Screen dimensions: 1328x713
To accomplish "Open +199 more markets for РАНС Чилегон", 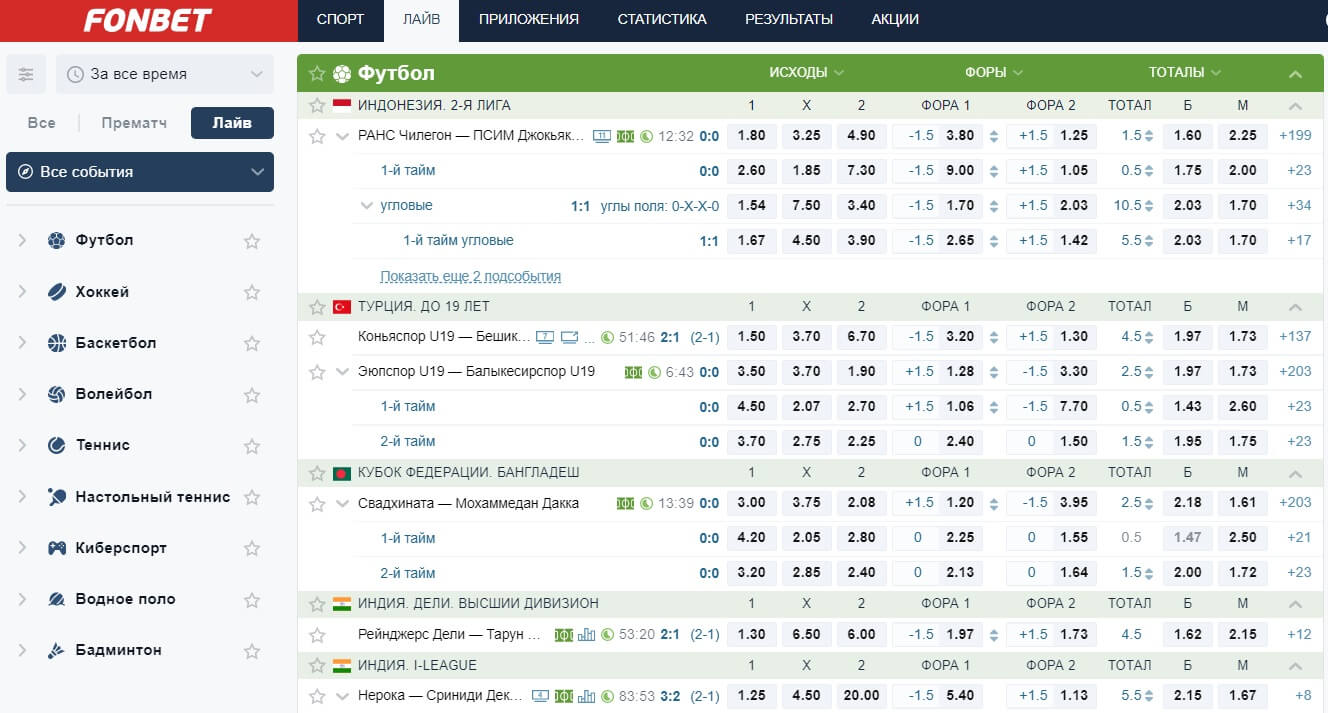I will coord(1295,136).
